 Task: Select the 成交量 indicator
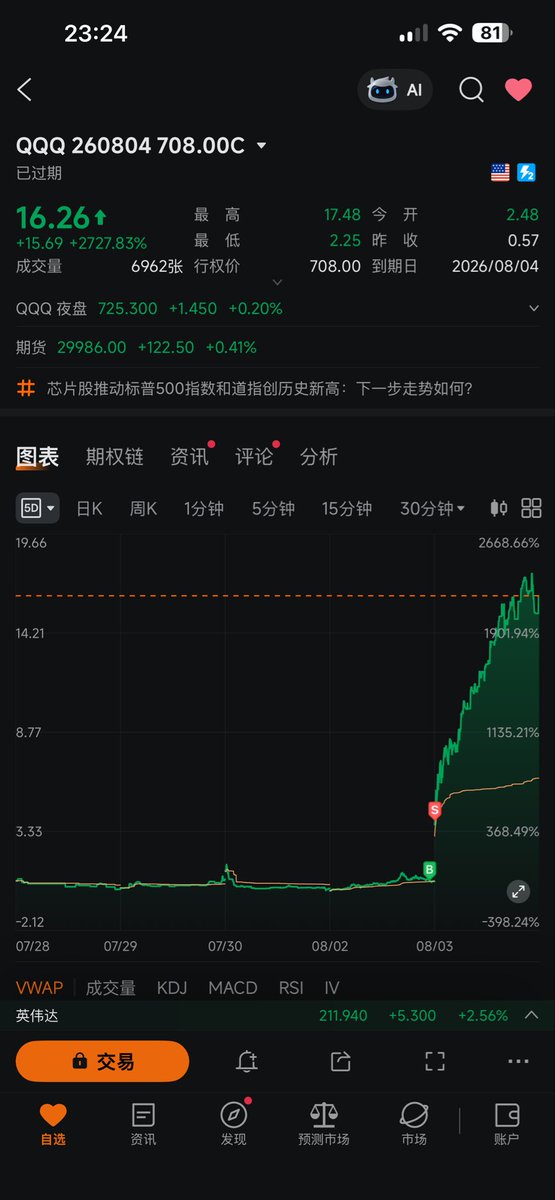pos(110,988)
